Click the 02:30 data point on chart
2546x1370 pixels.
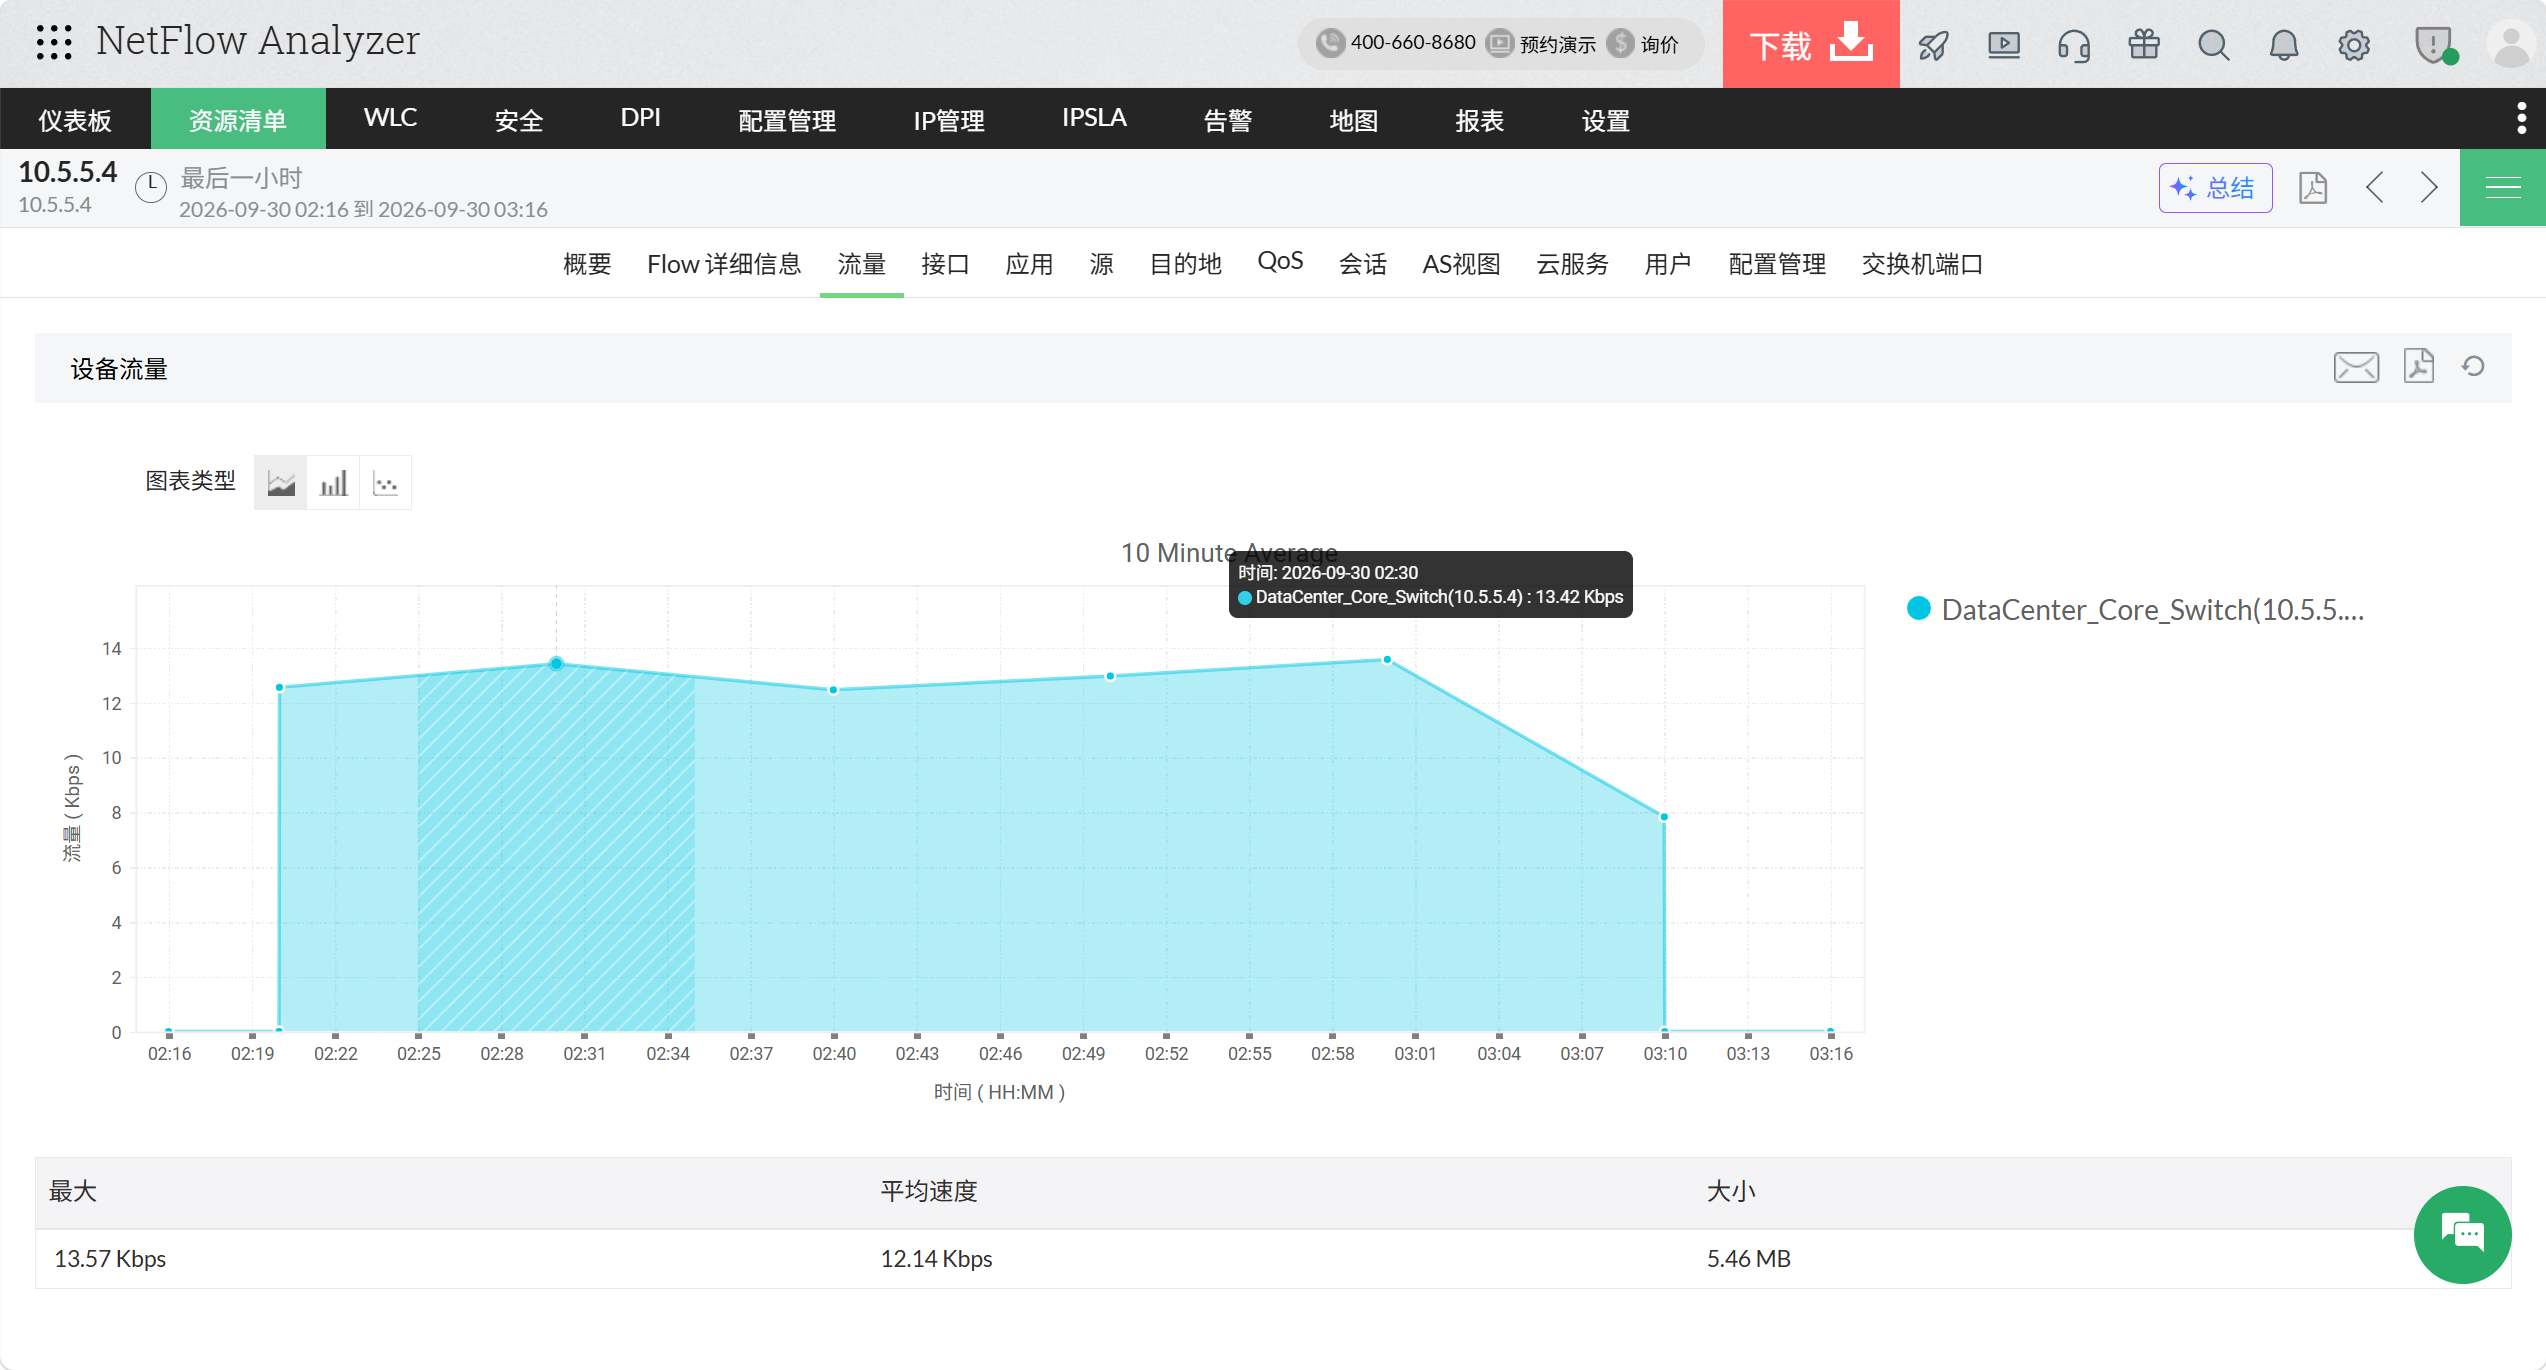coord(557,663)
